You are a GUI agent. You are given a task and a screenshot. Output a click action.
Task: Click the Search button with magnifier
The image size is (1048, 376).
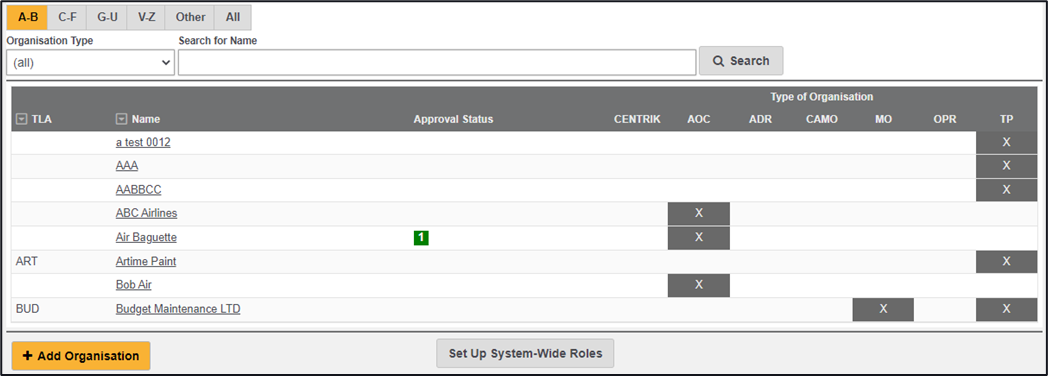click(741, 61)
